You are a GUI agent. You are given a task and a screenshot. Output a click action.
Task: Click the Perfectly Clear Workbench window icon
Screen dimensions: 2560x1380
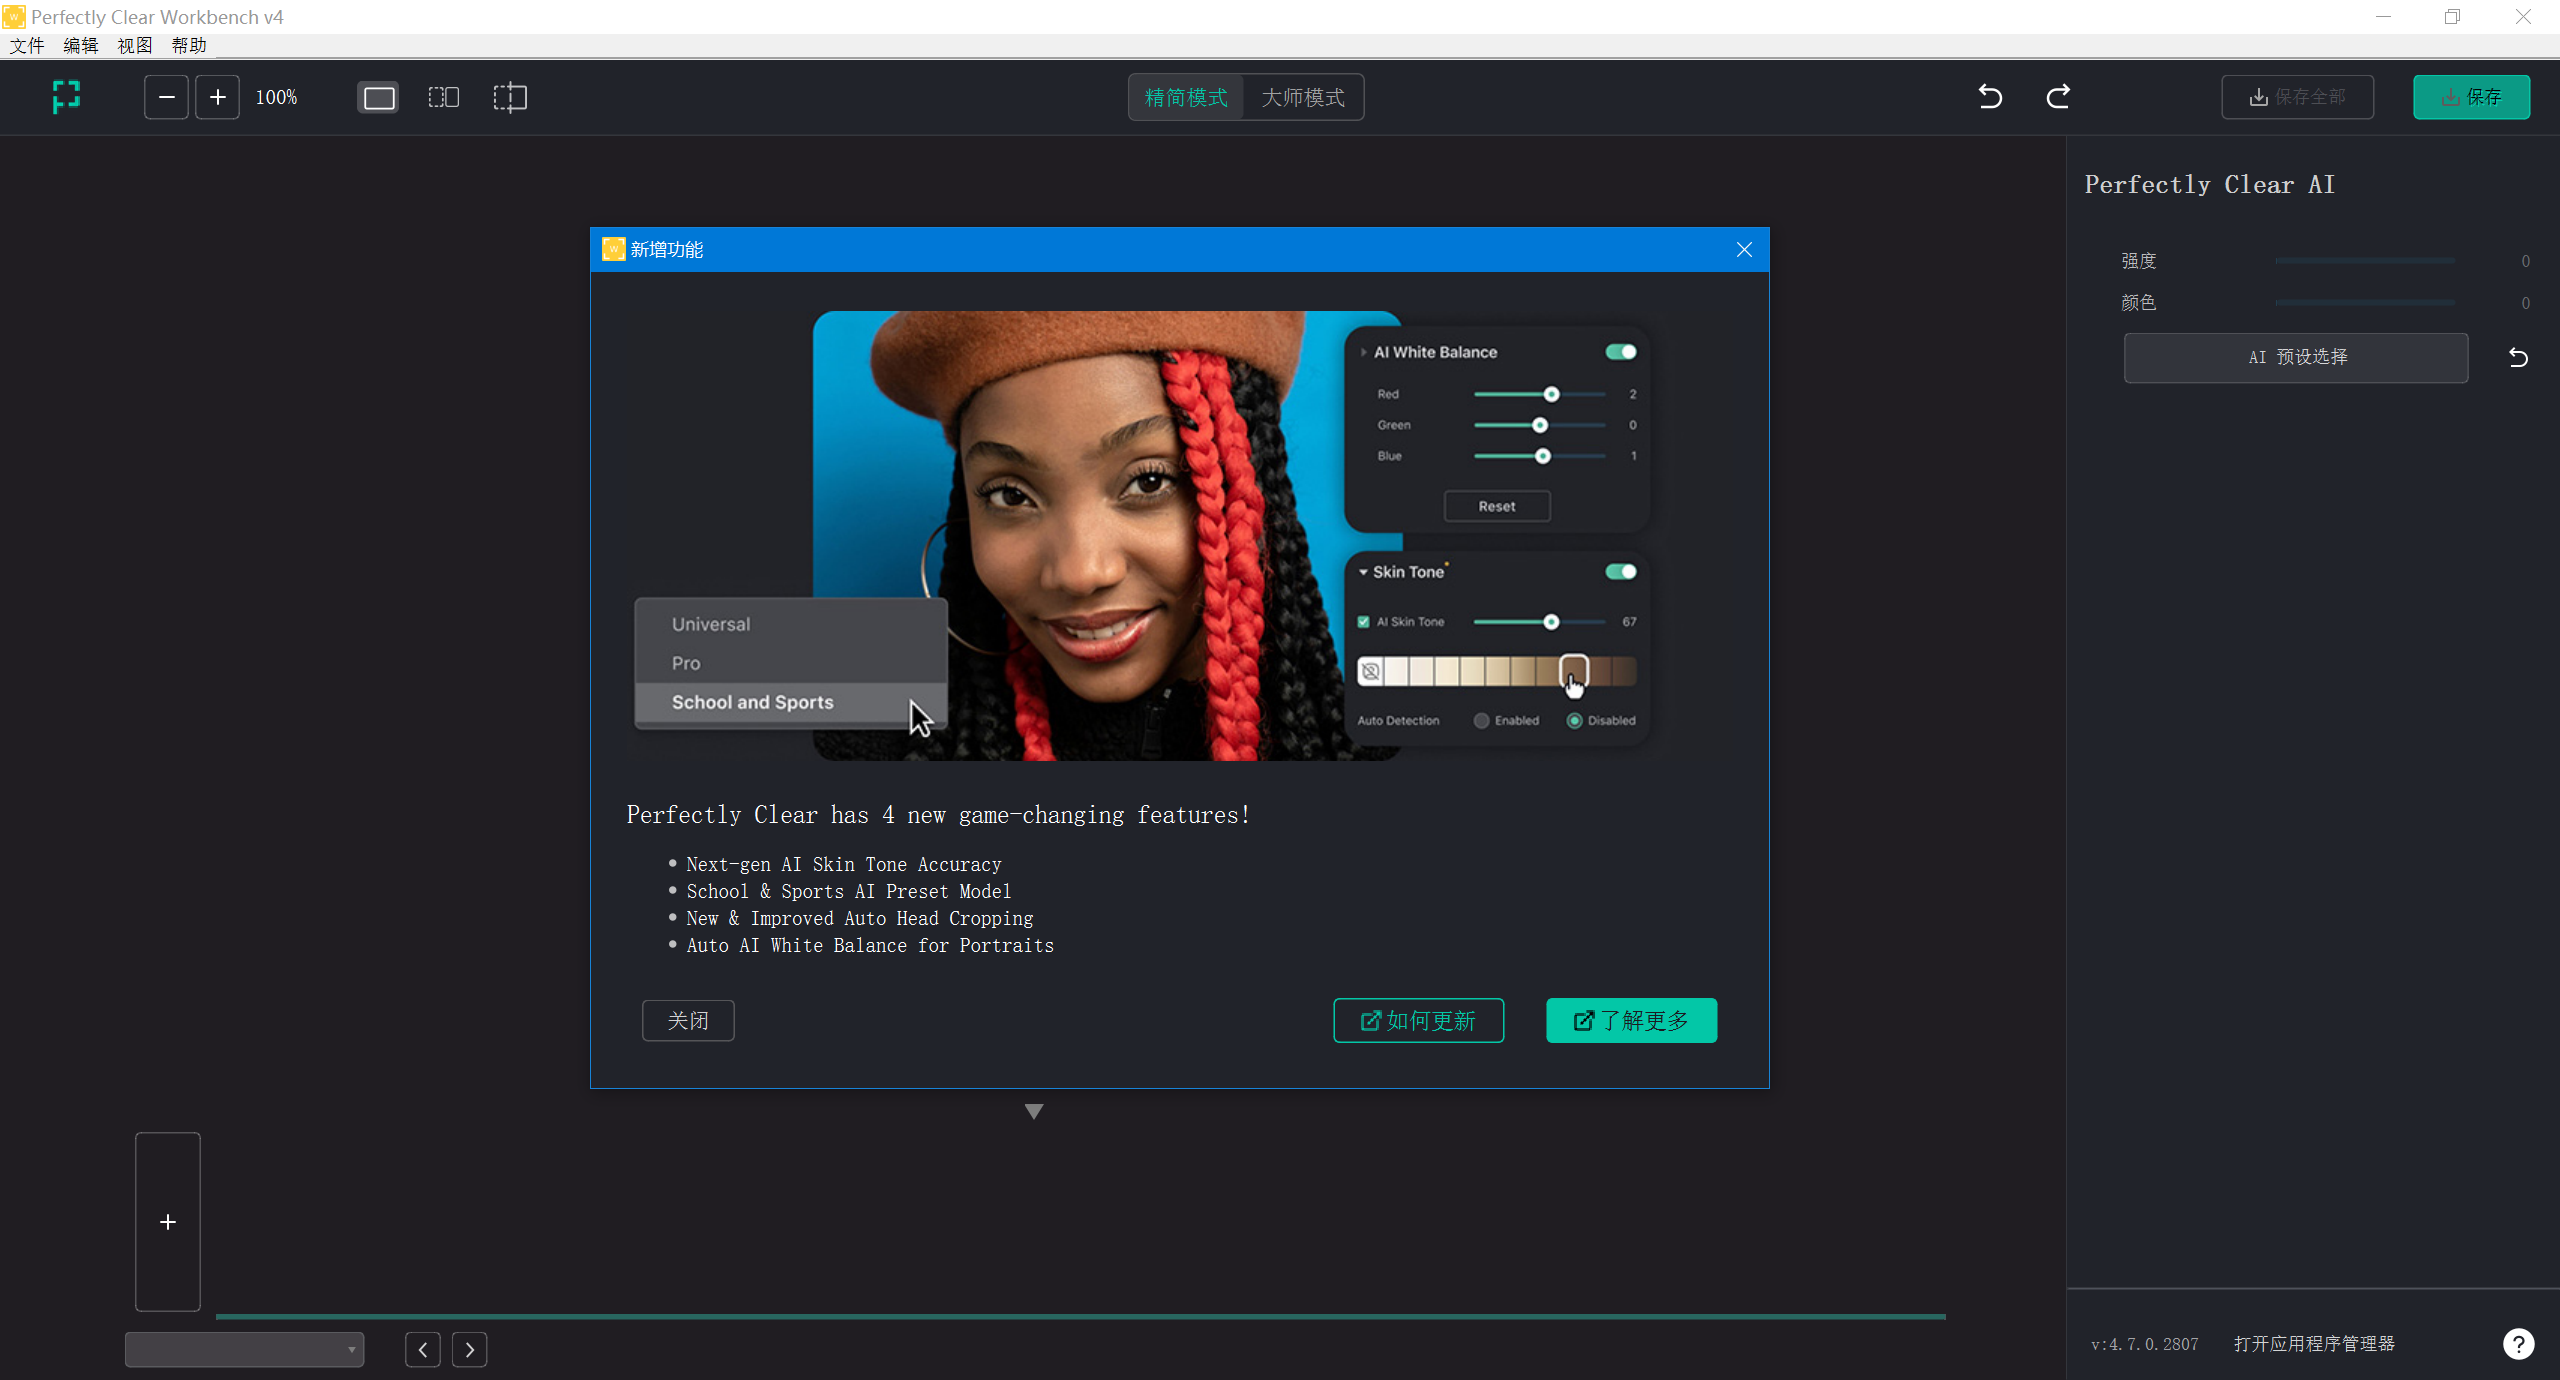(14, 17)
